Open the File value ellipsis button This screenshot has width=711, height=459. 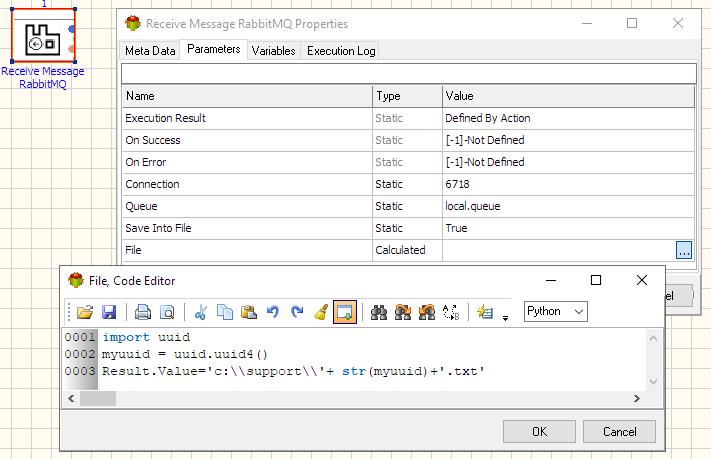(684, 250)
